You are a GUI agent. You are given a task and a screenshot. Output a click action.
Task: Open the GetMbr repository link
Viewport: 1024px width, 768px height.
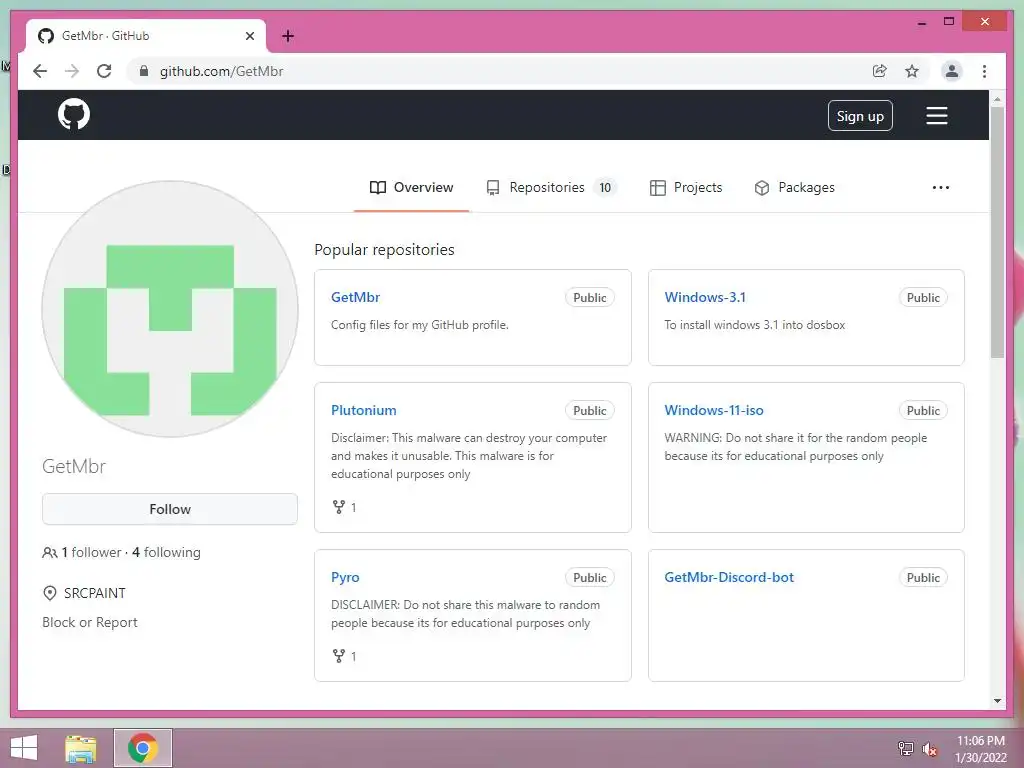coord(355,297)
